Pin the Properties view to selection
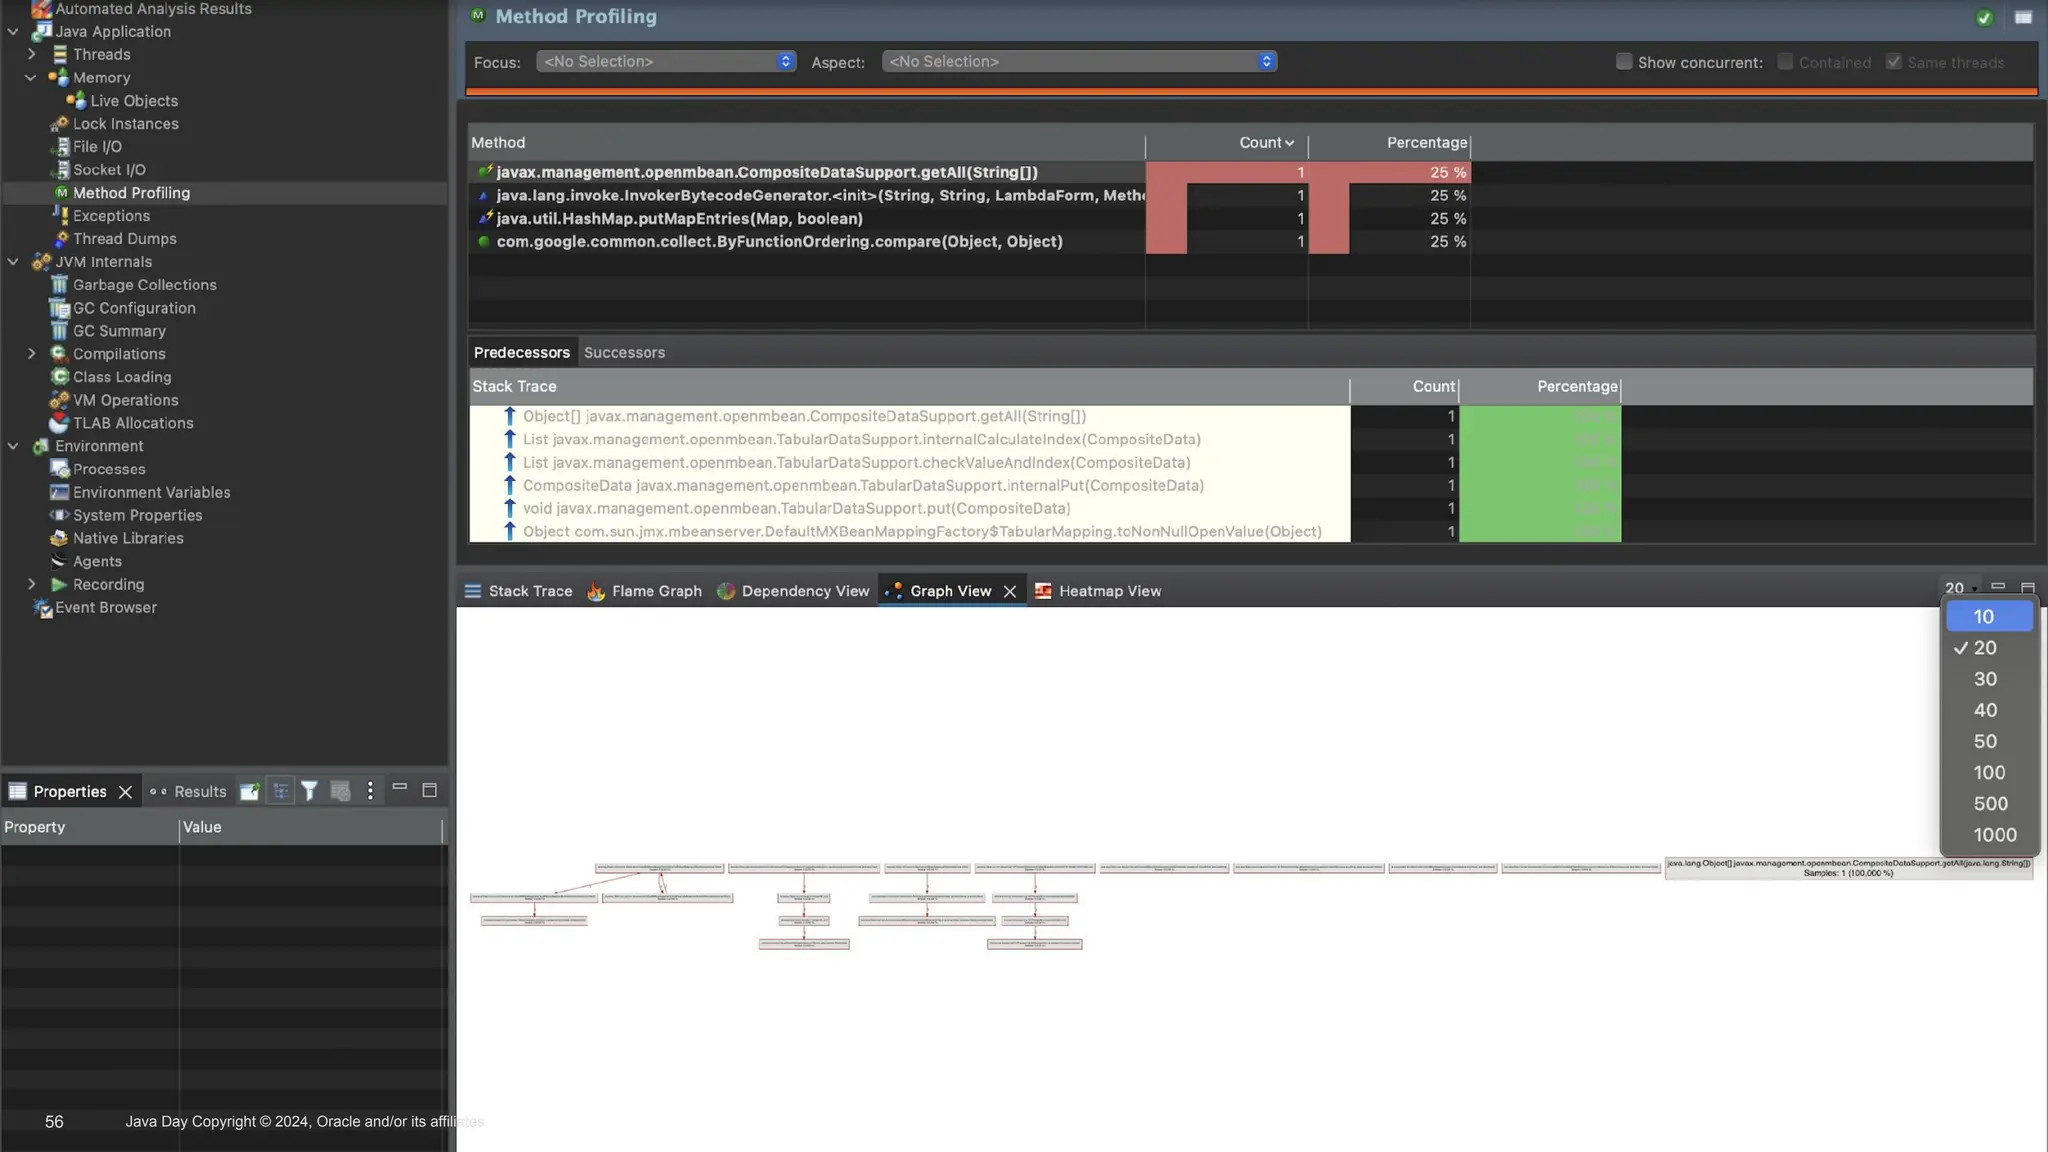 pos(250,791)
